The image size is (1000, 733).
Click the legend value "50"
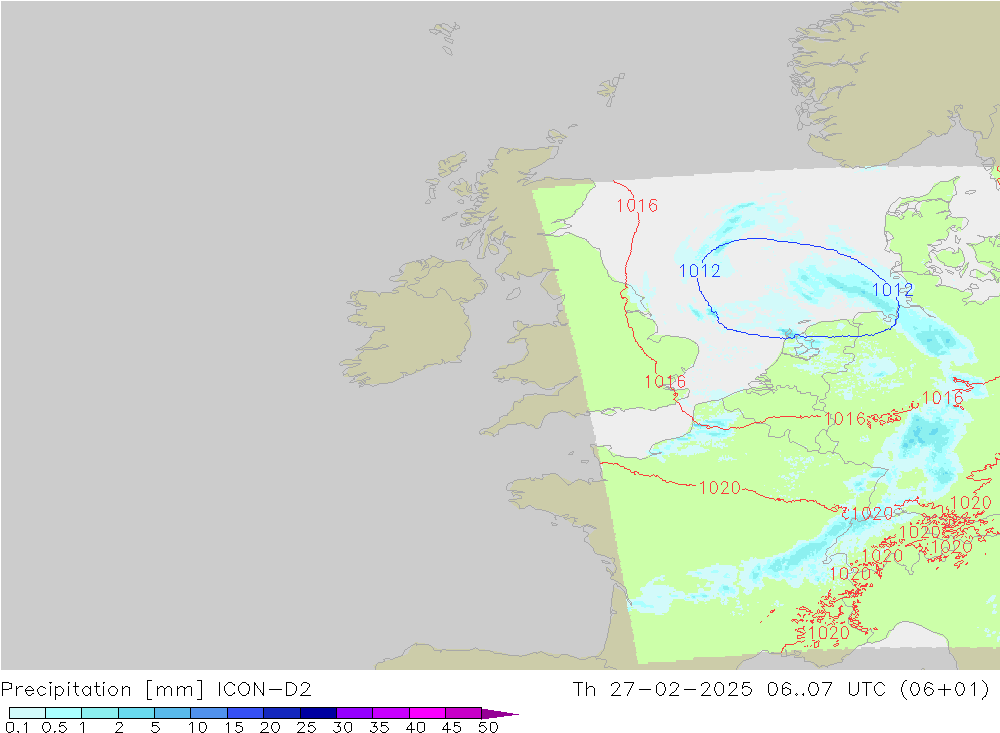488,727
